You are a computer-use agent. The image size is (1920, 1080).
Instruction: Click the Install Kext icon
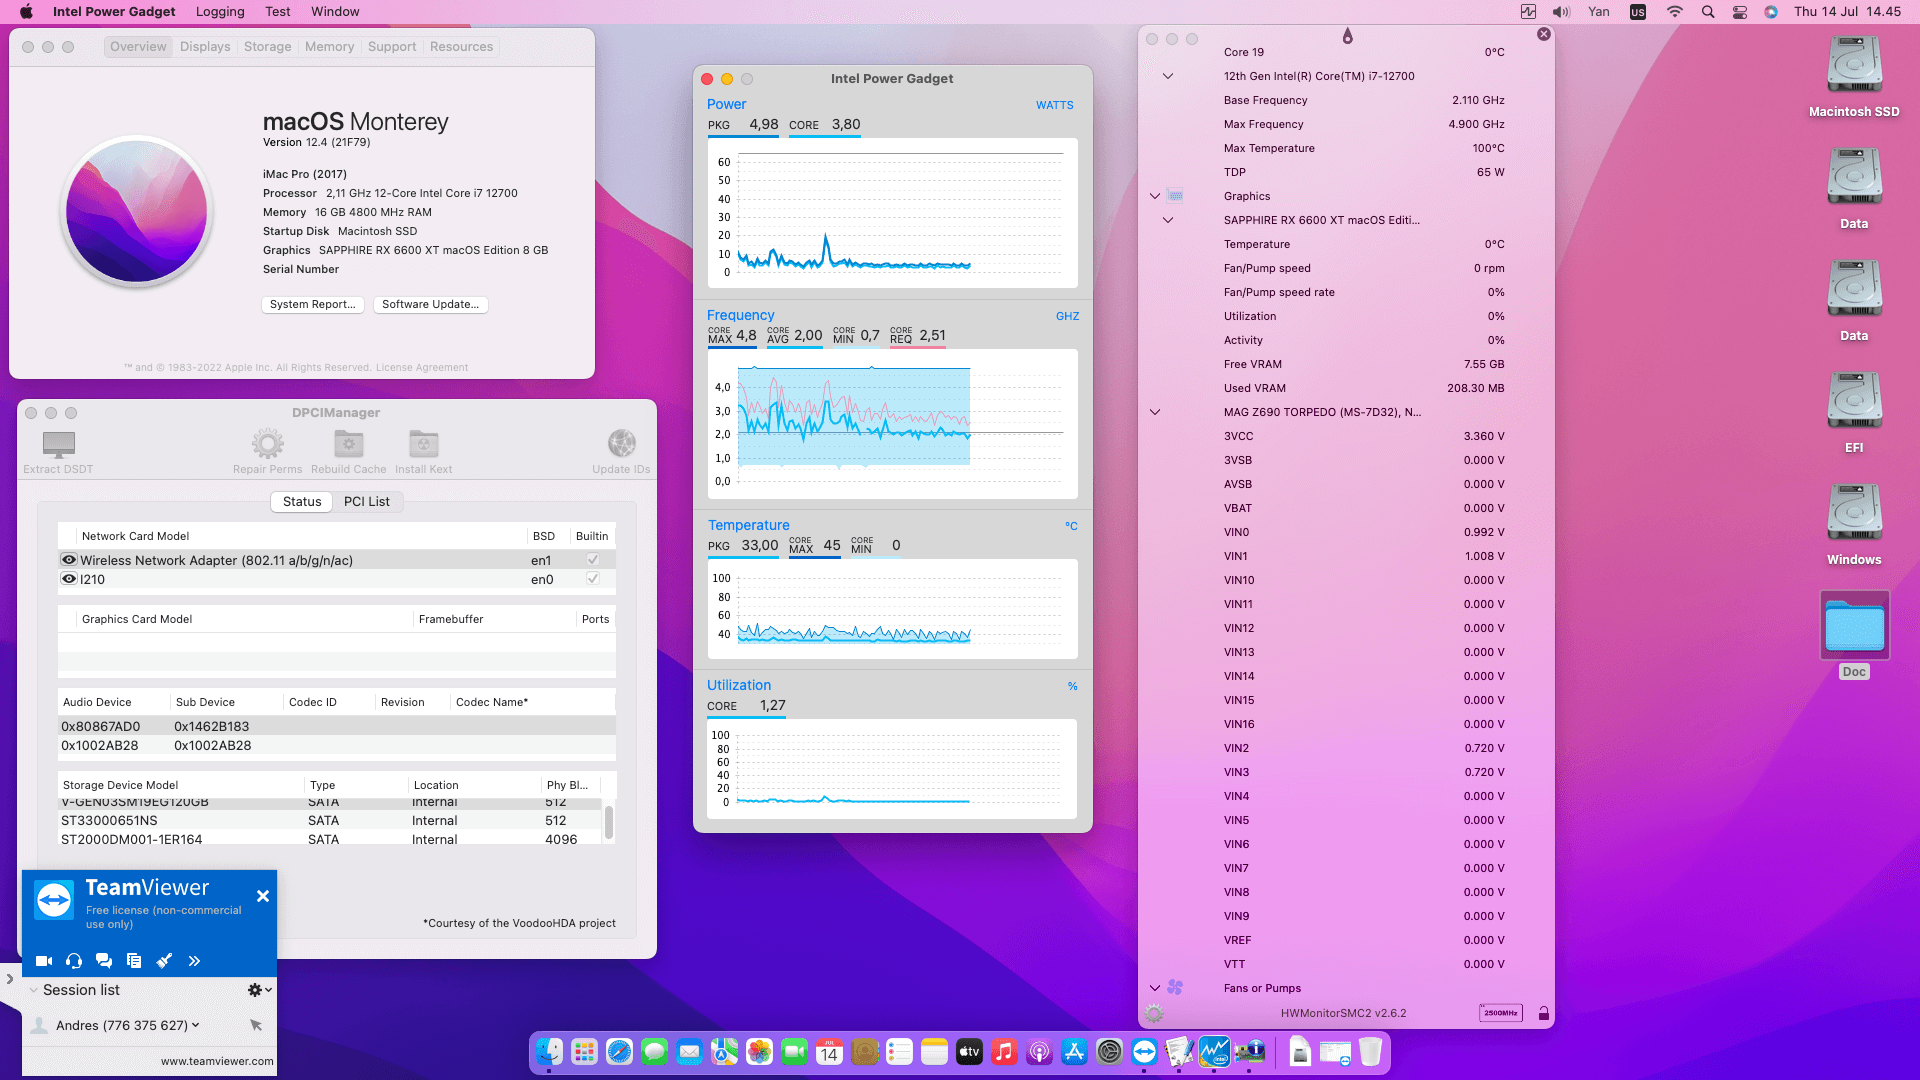pos(423,445)
